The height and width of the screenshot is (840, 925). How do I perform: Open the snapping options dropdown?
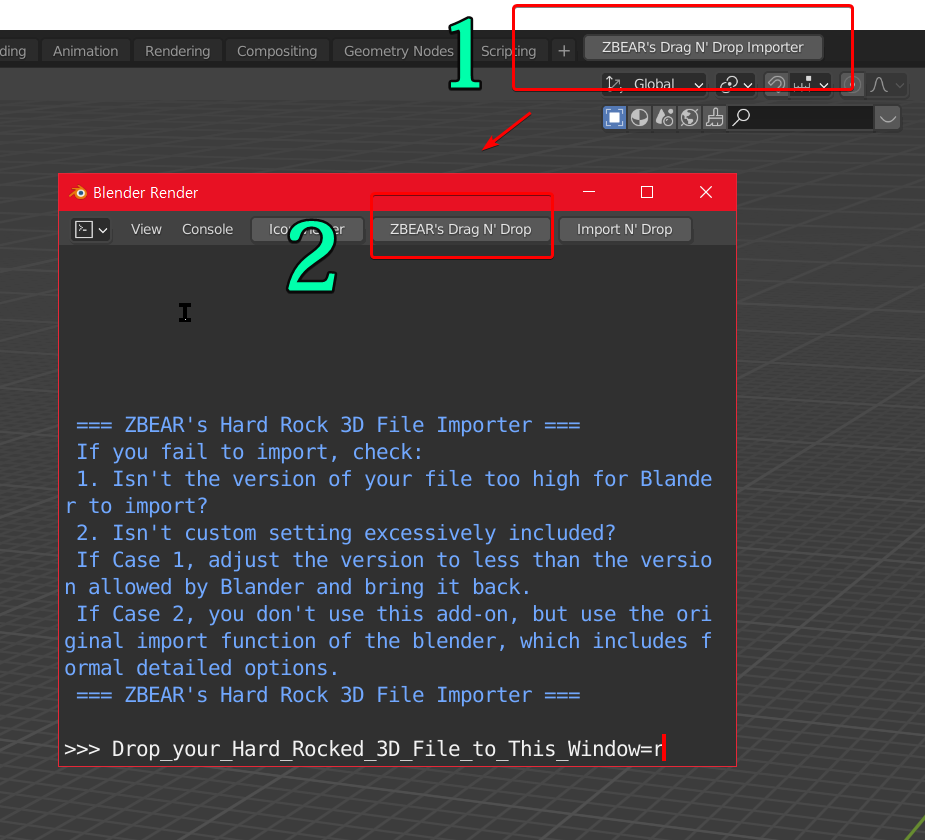pyautogui.click(x=810, y=84)
